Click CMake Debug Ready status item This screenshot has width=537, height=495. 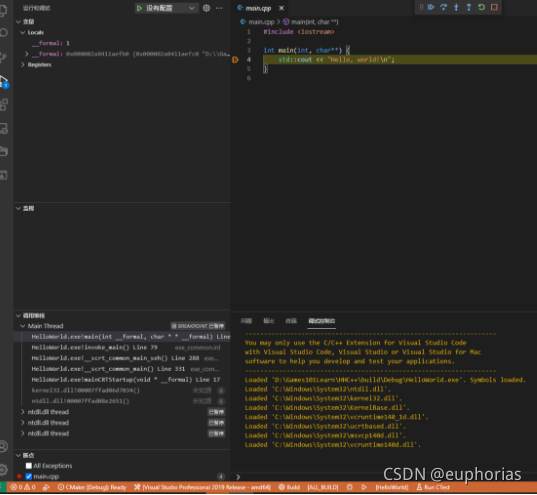92,487
